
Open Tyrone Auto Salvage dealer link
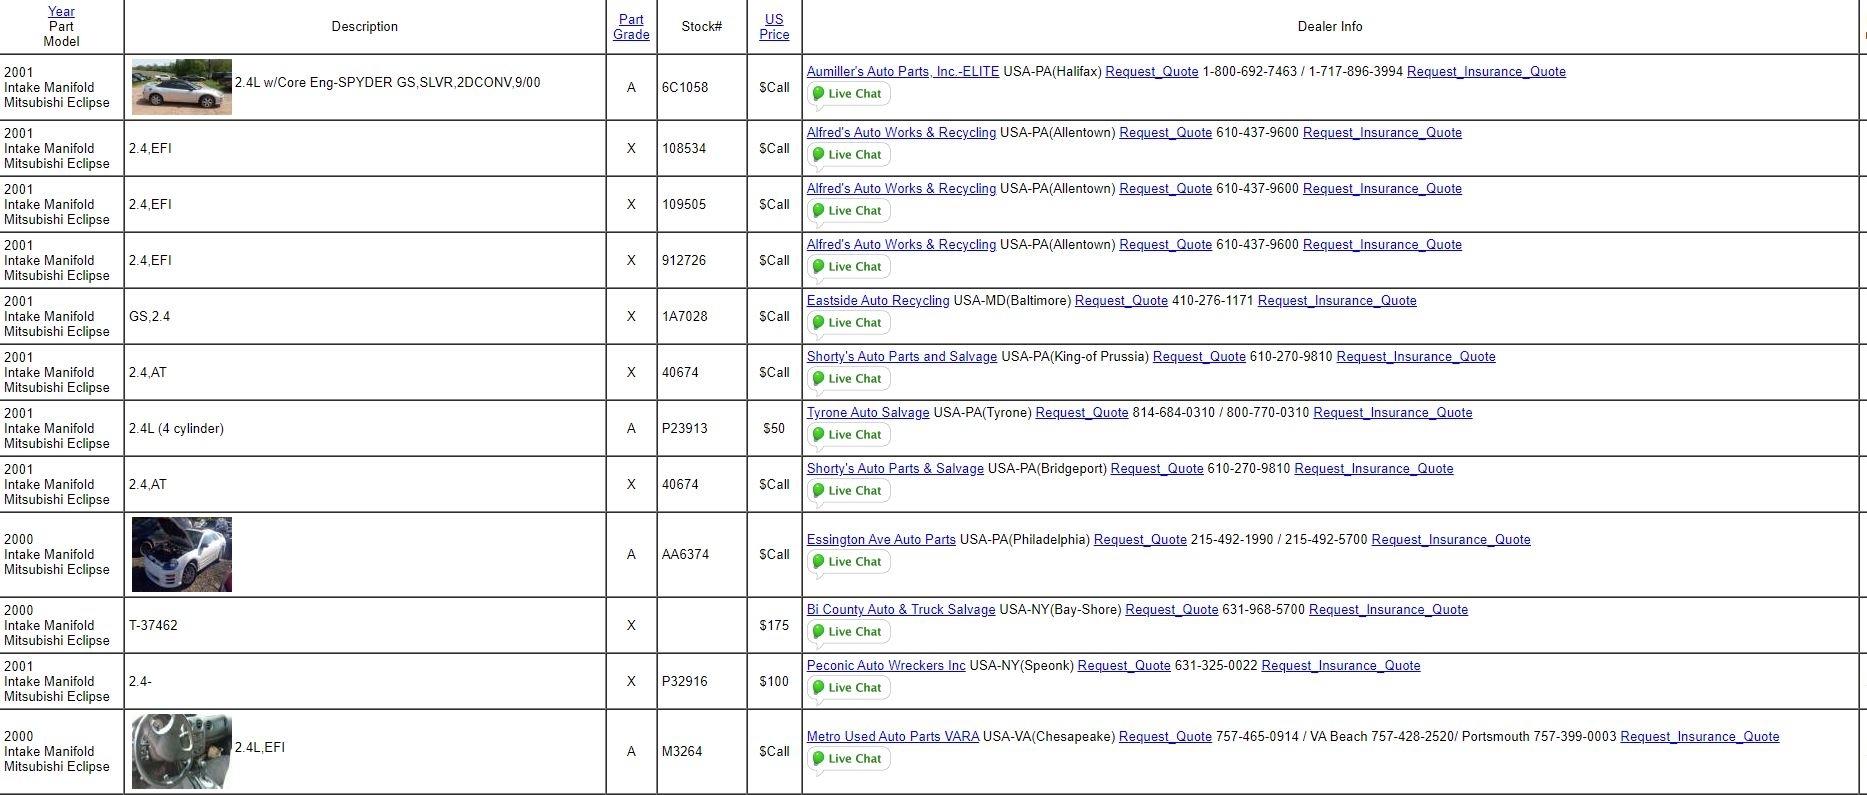click(868, 413)
